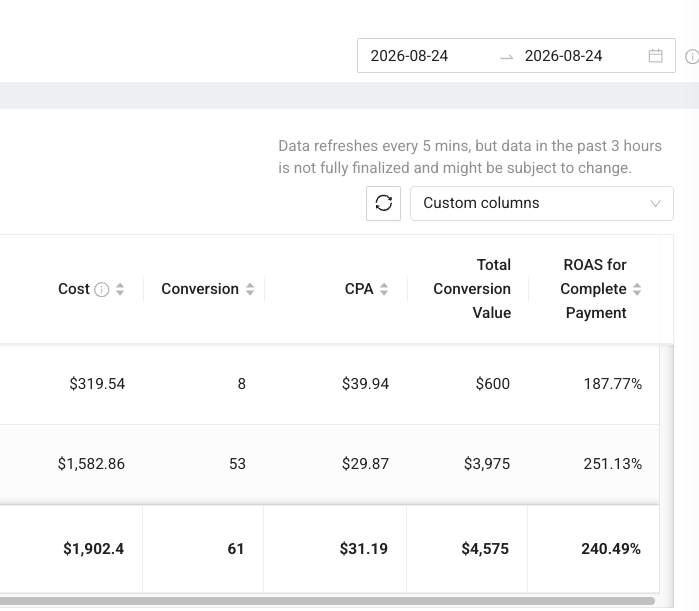Click the Cost column header label
Screen dimensions: 699x611
[x=74, y=289]
